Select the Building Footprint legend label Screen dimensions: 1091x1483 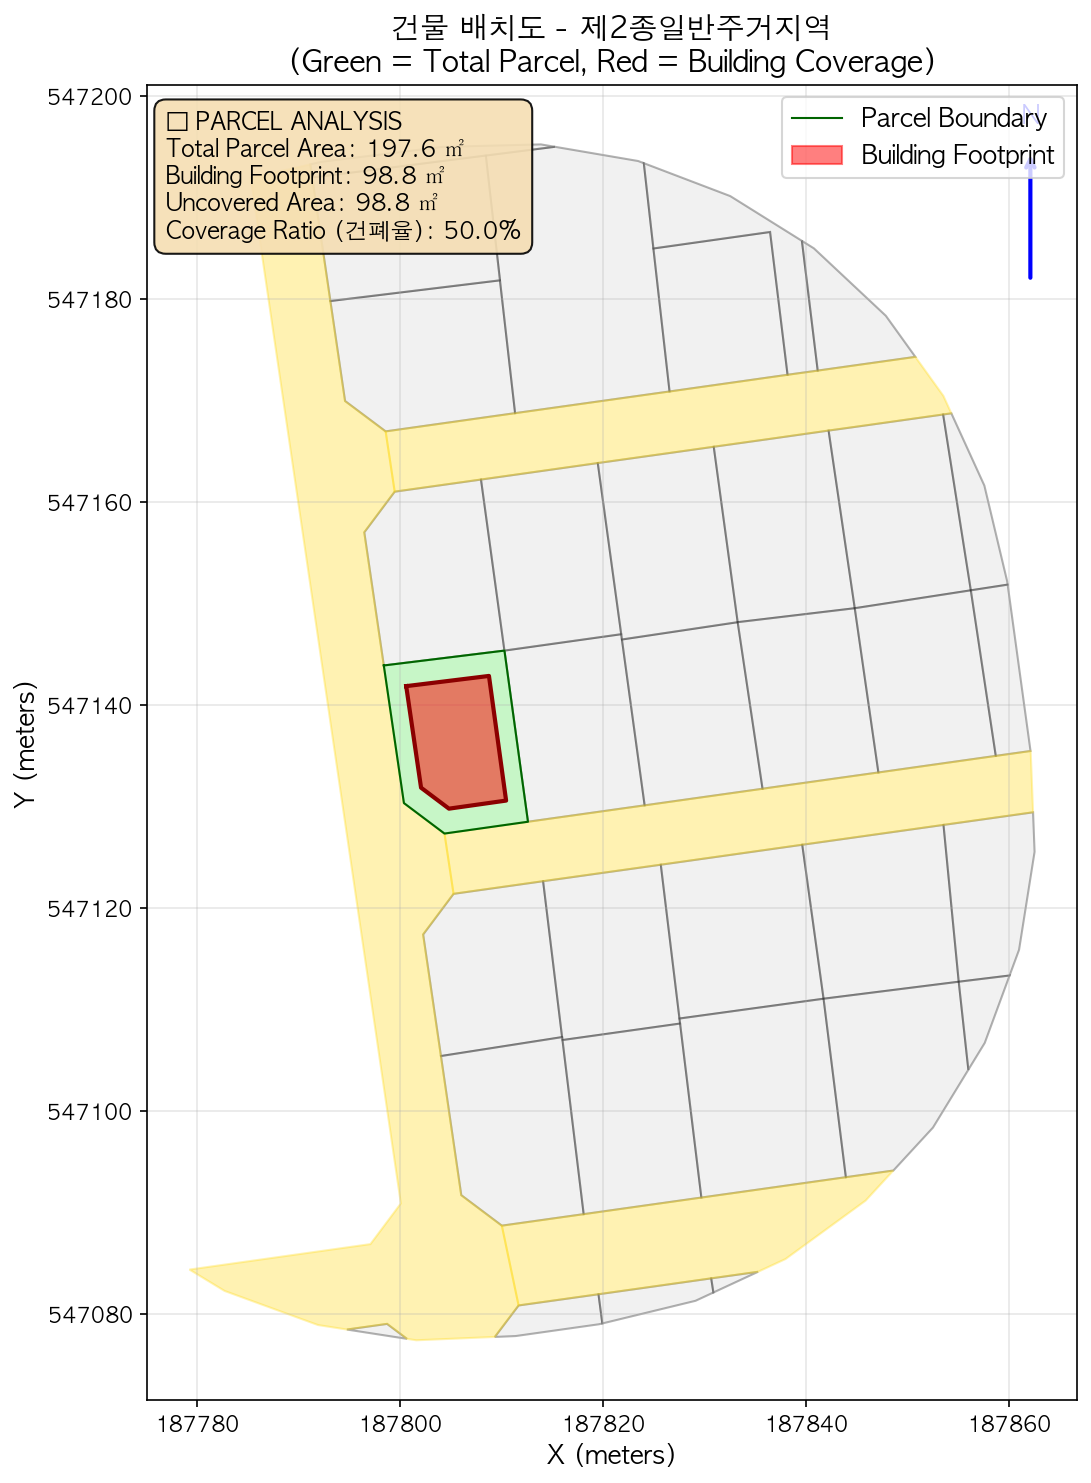tap(957, 155)
